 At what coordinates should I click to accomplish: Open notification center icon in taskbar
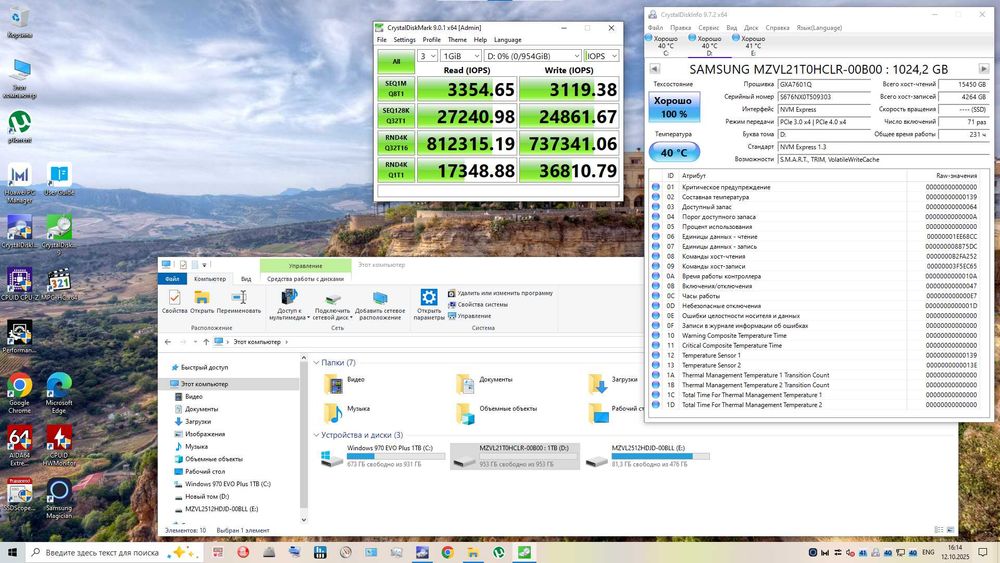(983, 552)
